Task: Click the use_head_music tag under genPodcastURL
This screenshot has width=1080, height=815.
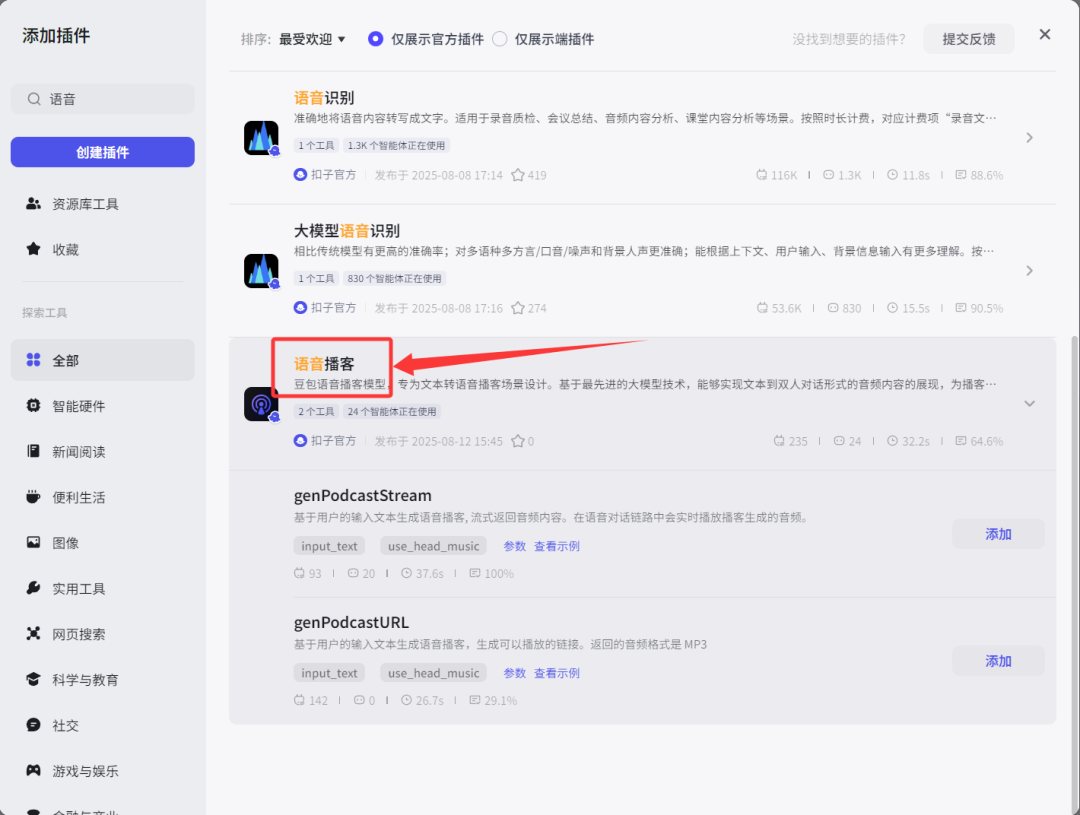Action: [x=433, y=673]
